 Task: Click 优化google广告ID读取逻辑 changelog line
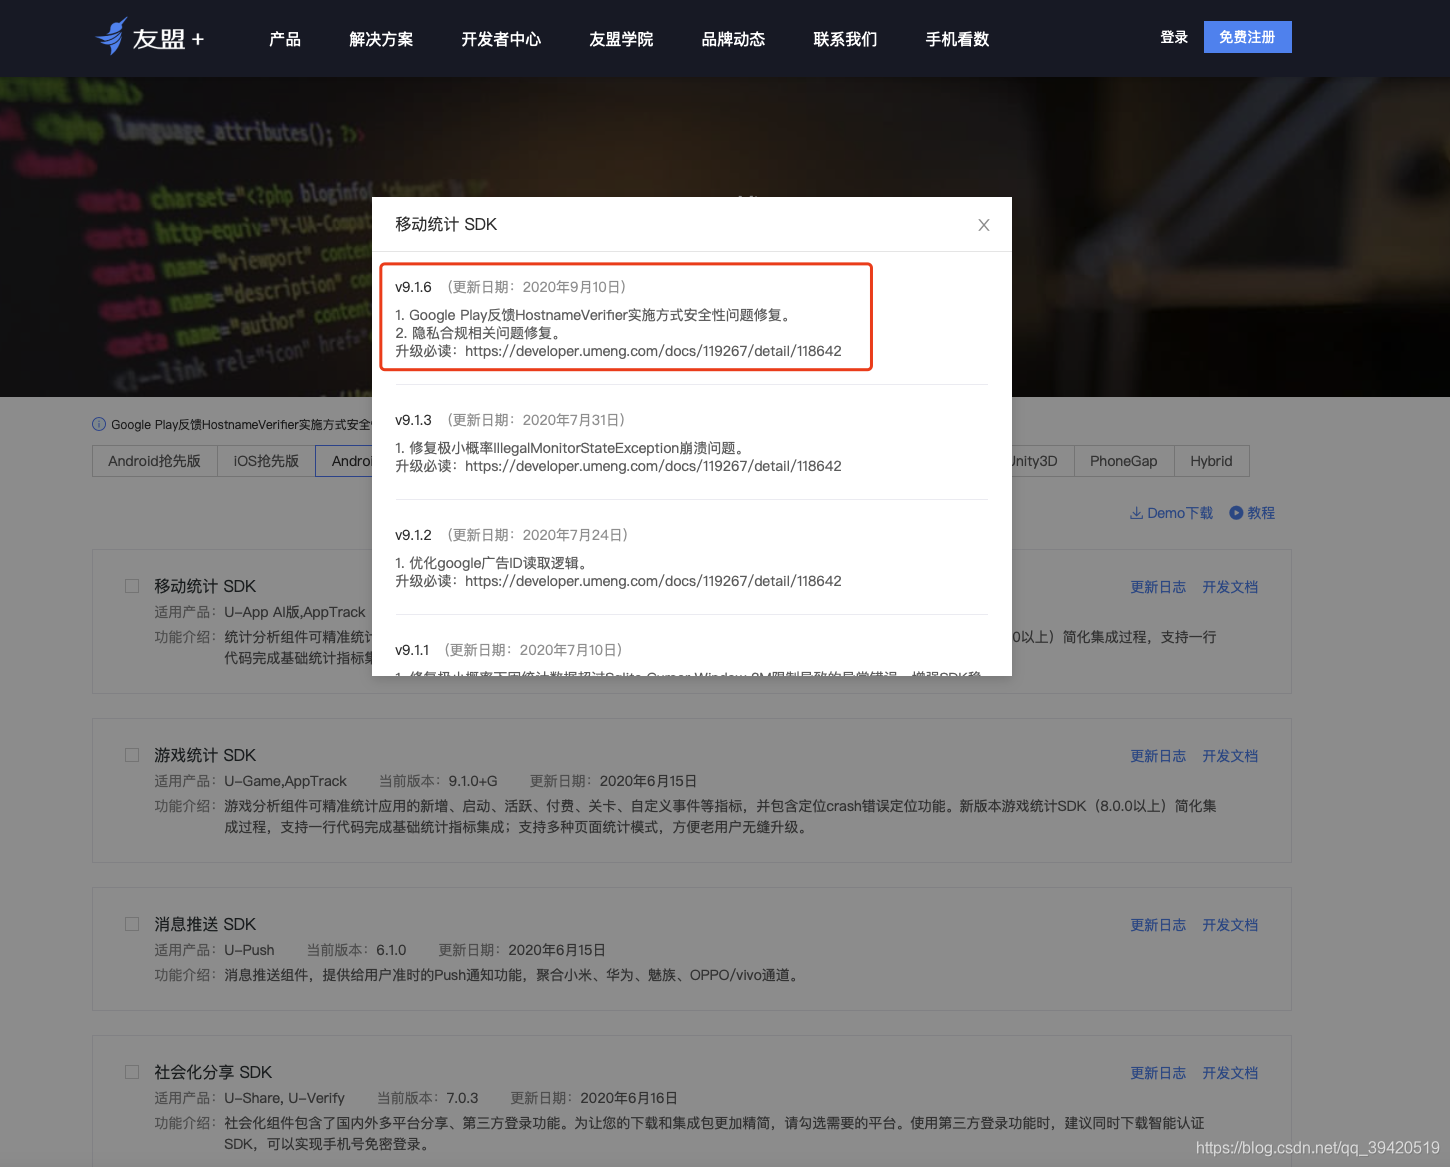point(492,563)
